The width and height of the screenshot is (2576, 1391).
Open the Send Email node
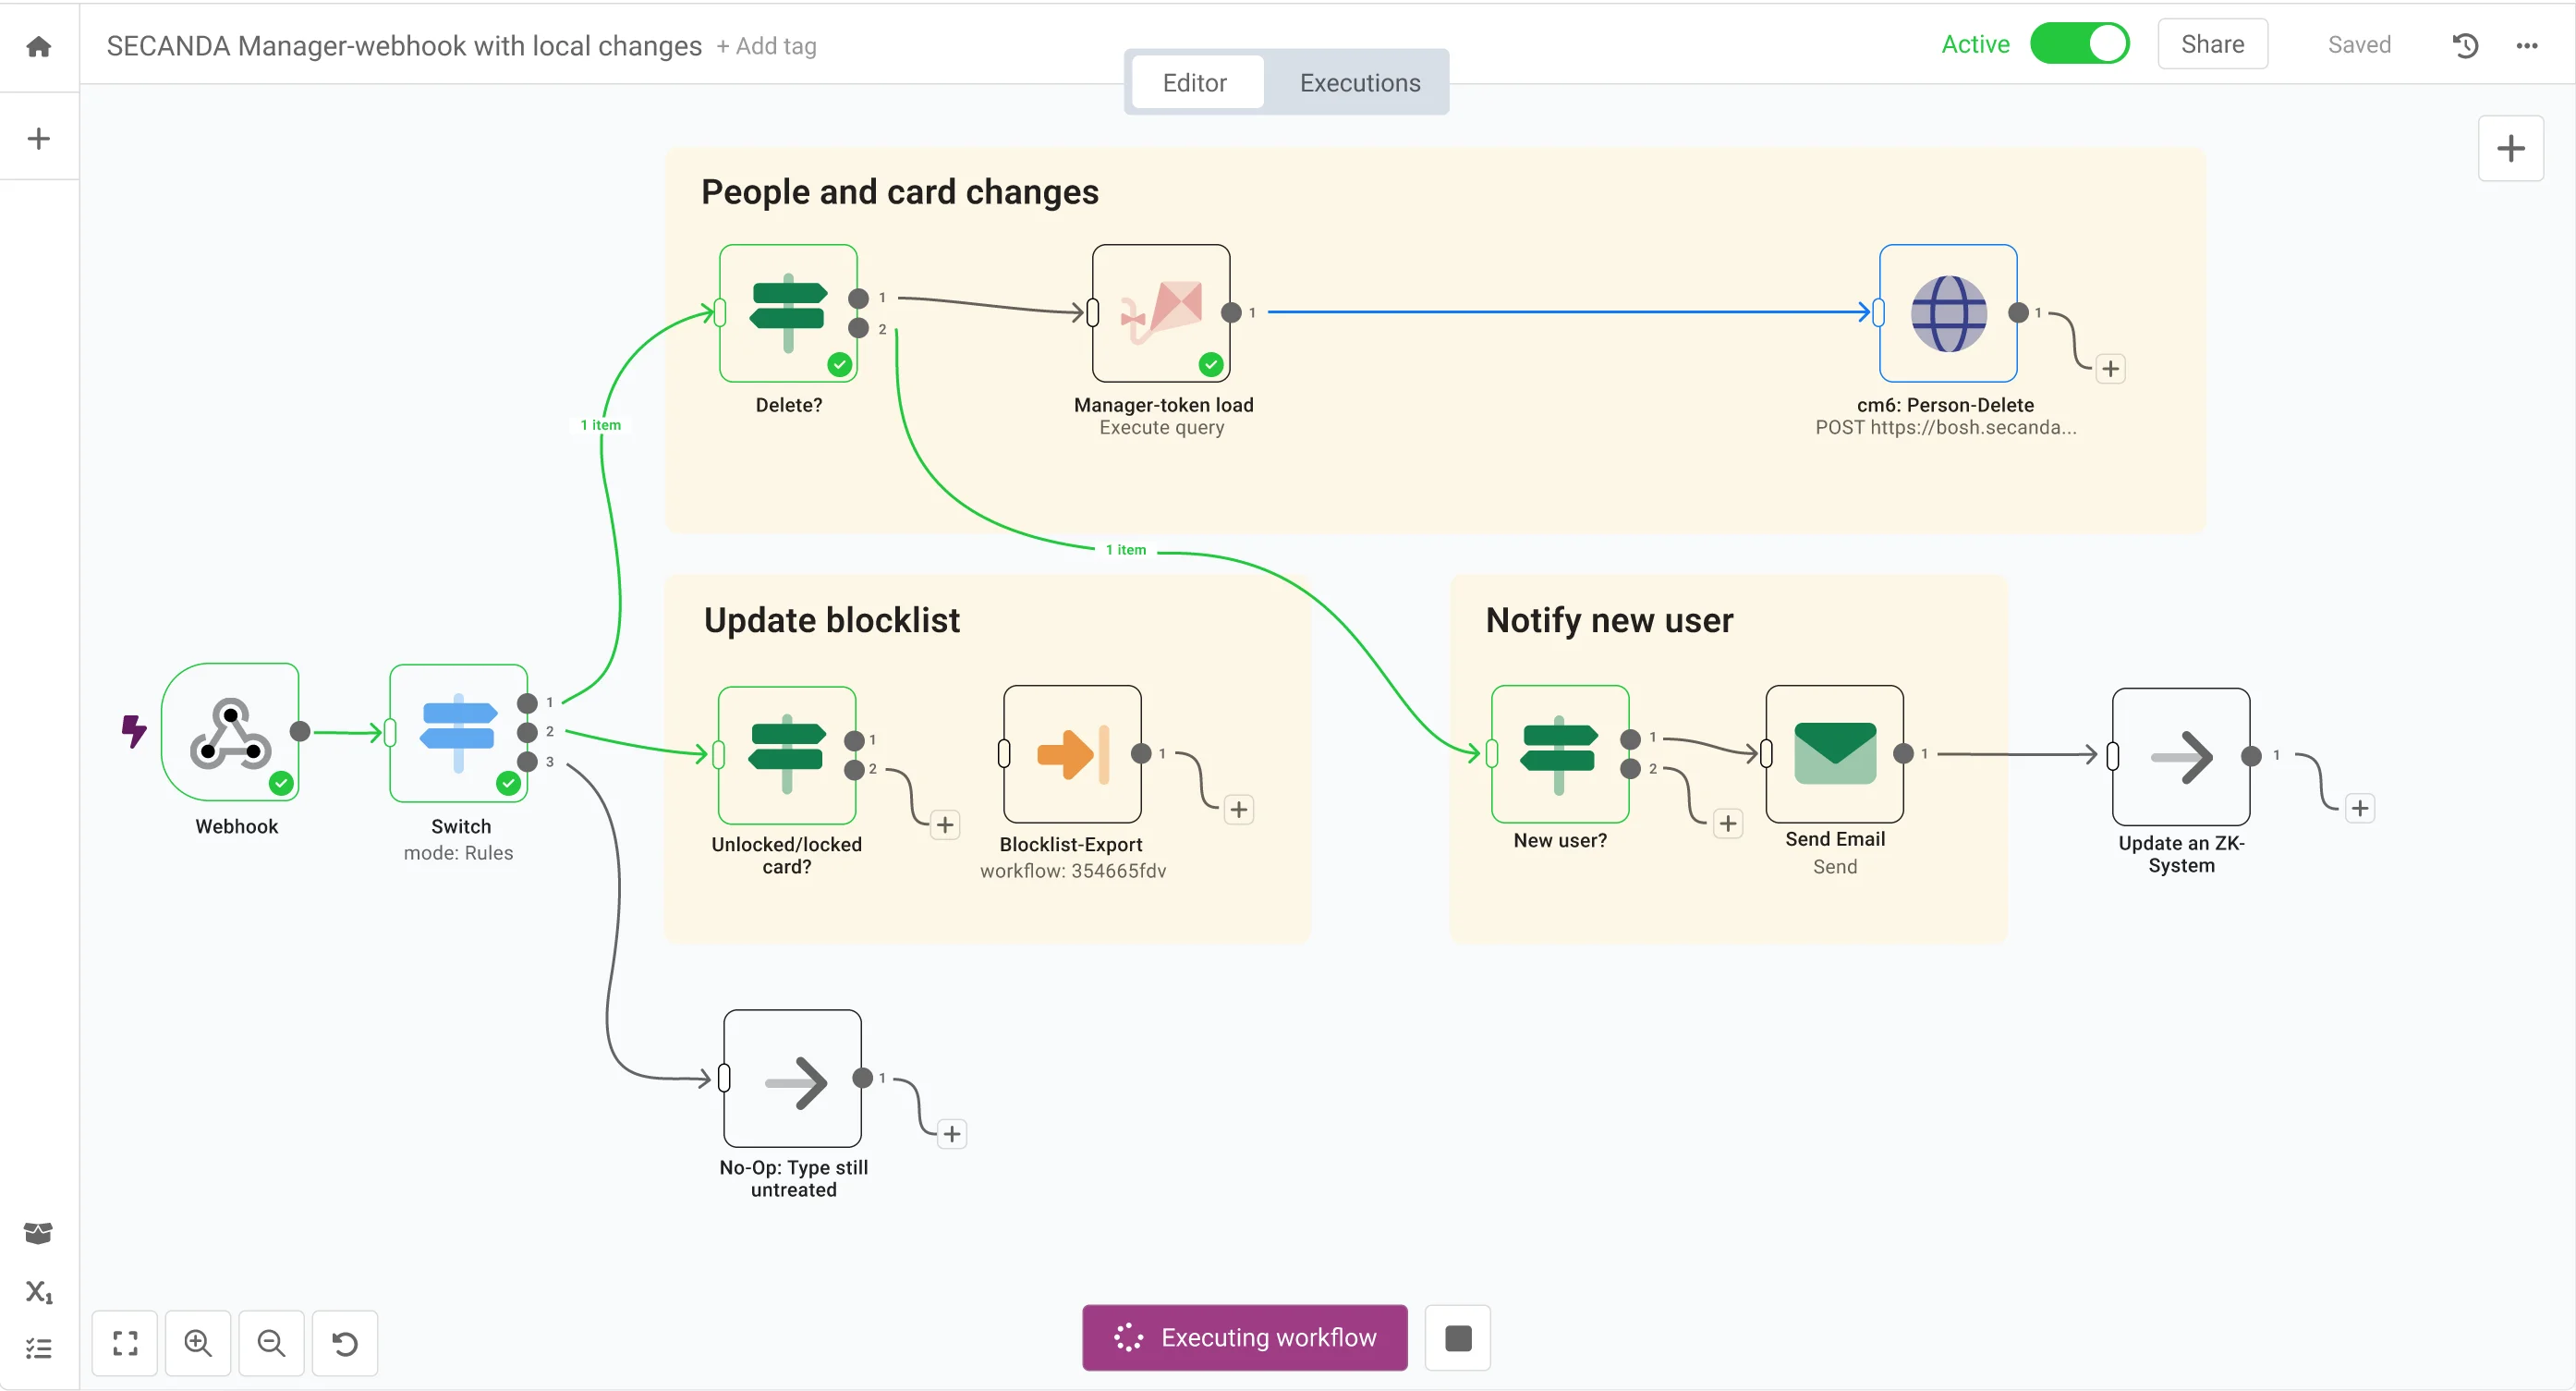pos(1834,757)
